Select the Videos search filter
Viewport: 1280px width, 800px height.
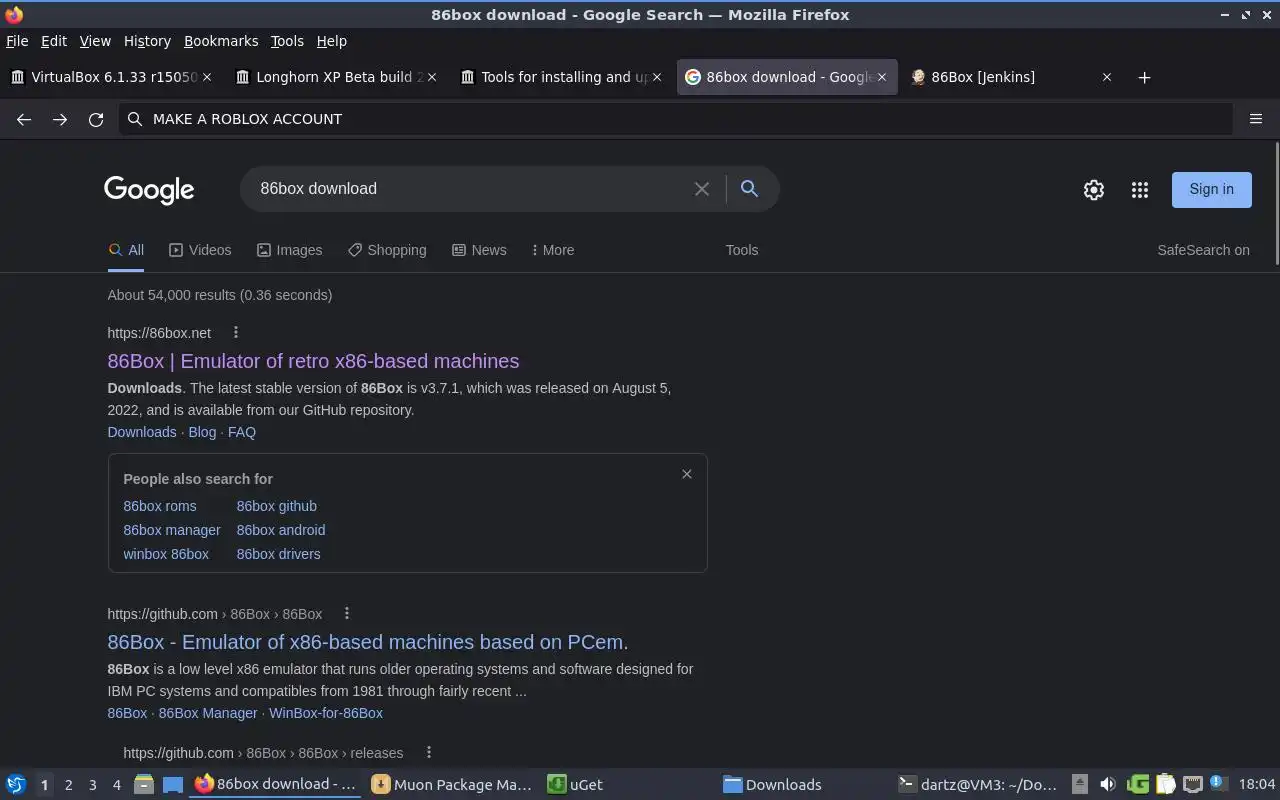coord(200,250)
